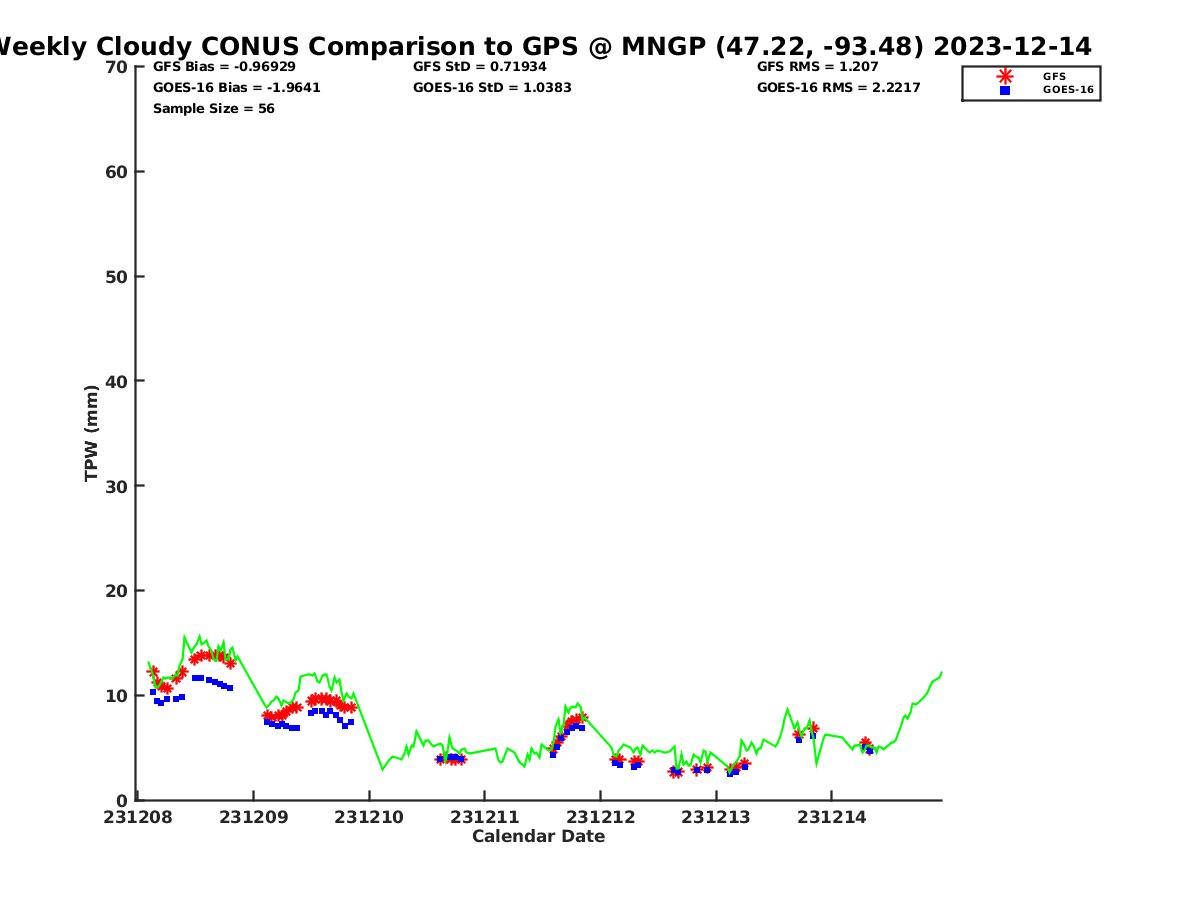Click the Calendar Date x-axis label

pos(539,836)
